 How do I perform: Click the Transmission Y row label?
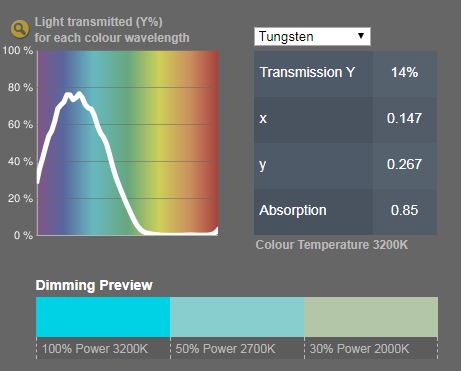pos(307,72)
